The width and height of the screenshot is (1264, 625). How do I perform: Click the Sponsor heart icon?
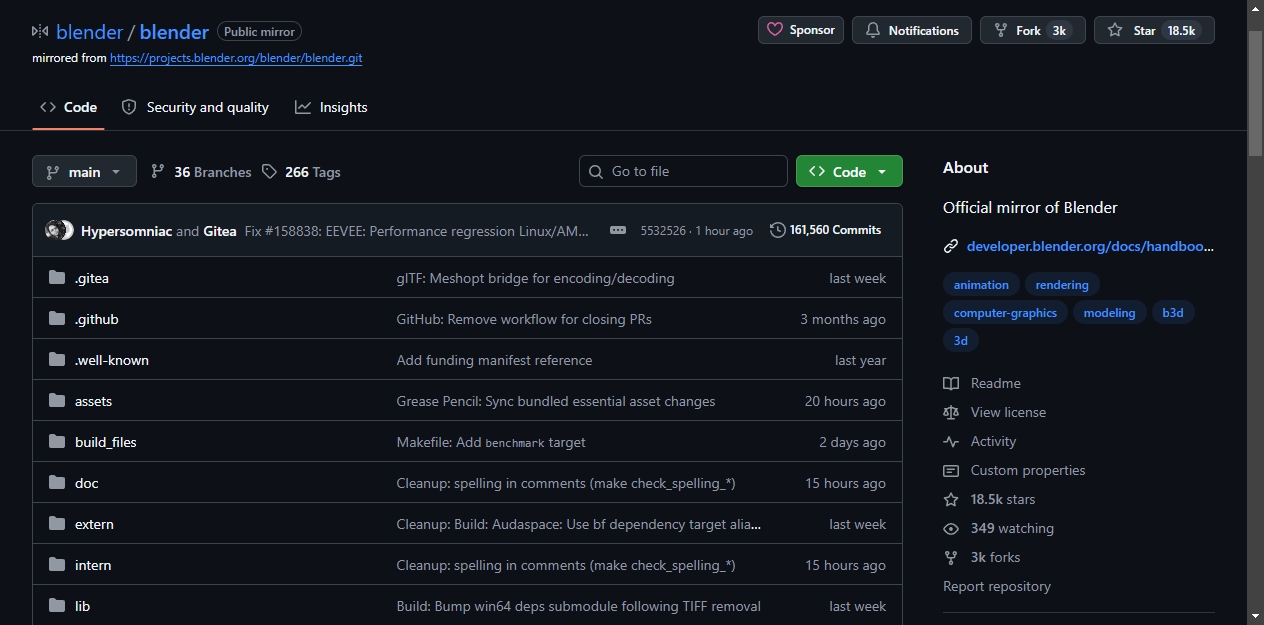(x=775, y=30)
